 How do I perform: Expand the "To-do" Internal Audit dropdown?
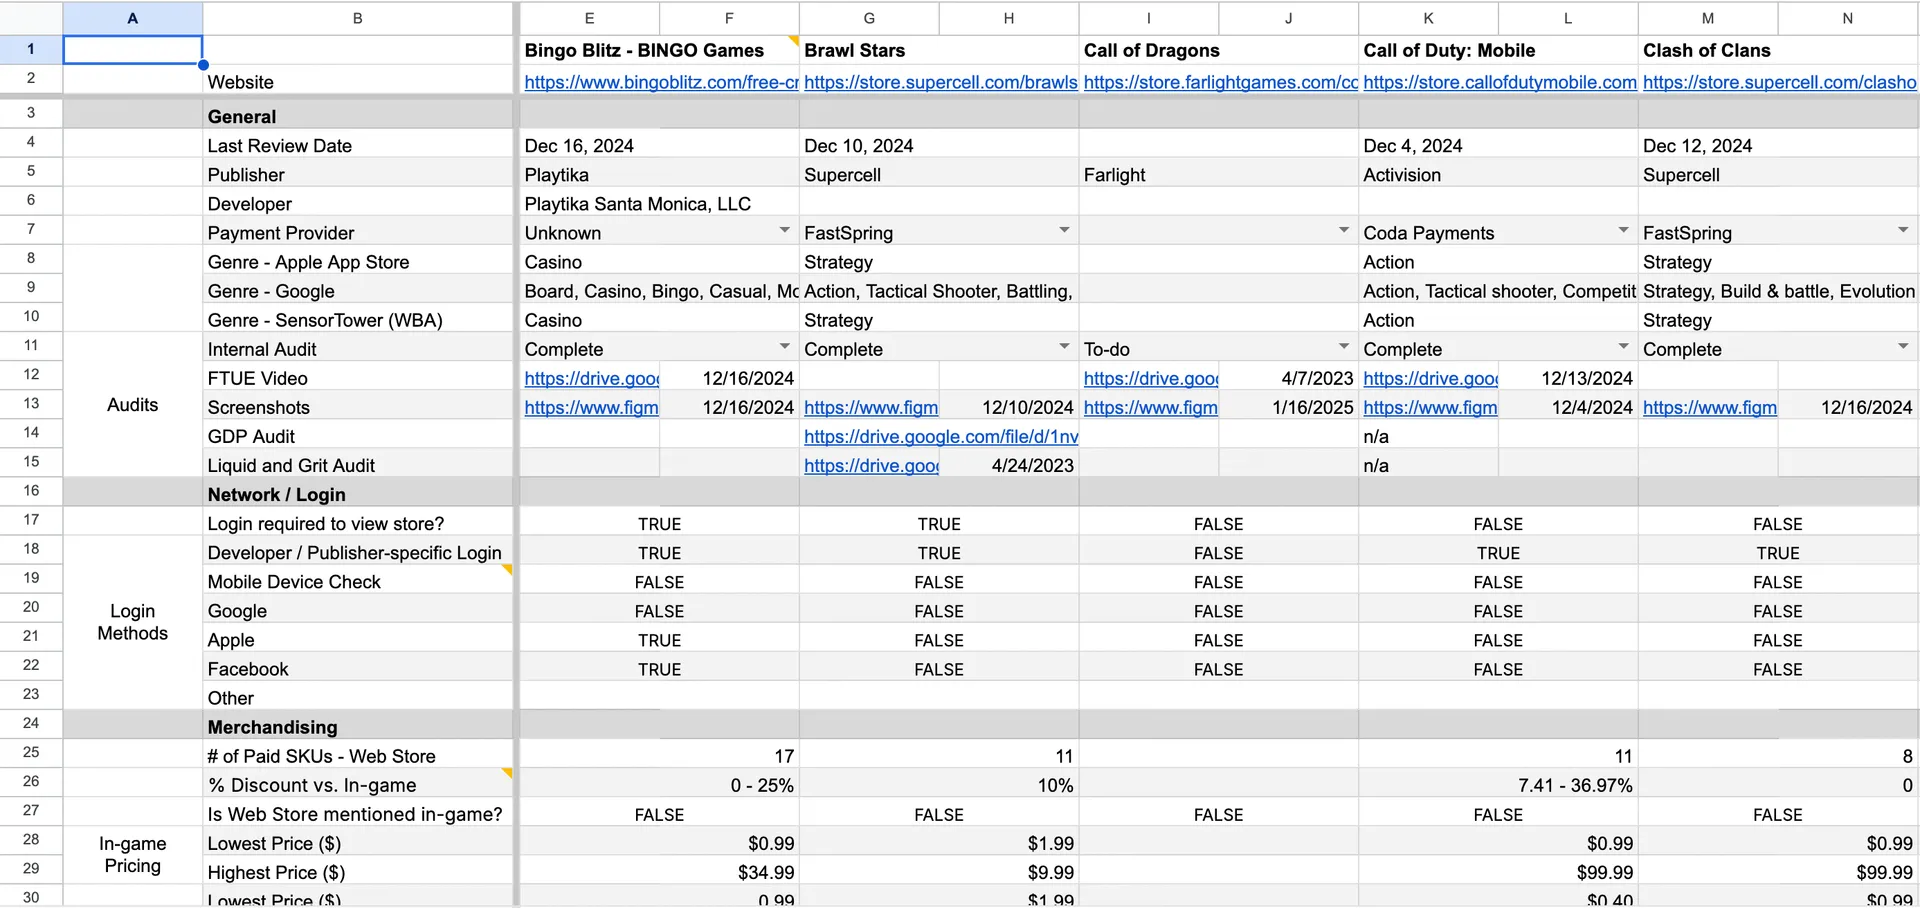click(1343, 346)
